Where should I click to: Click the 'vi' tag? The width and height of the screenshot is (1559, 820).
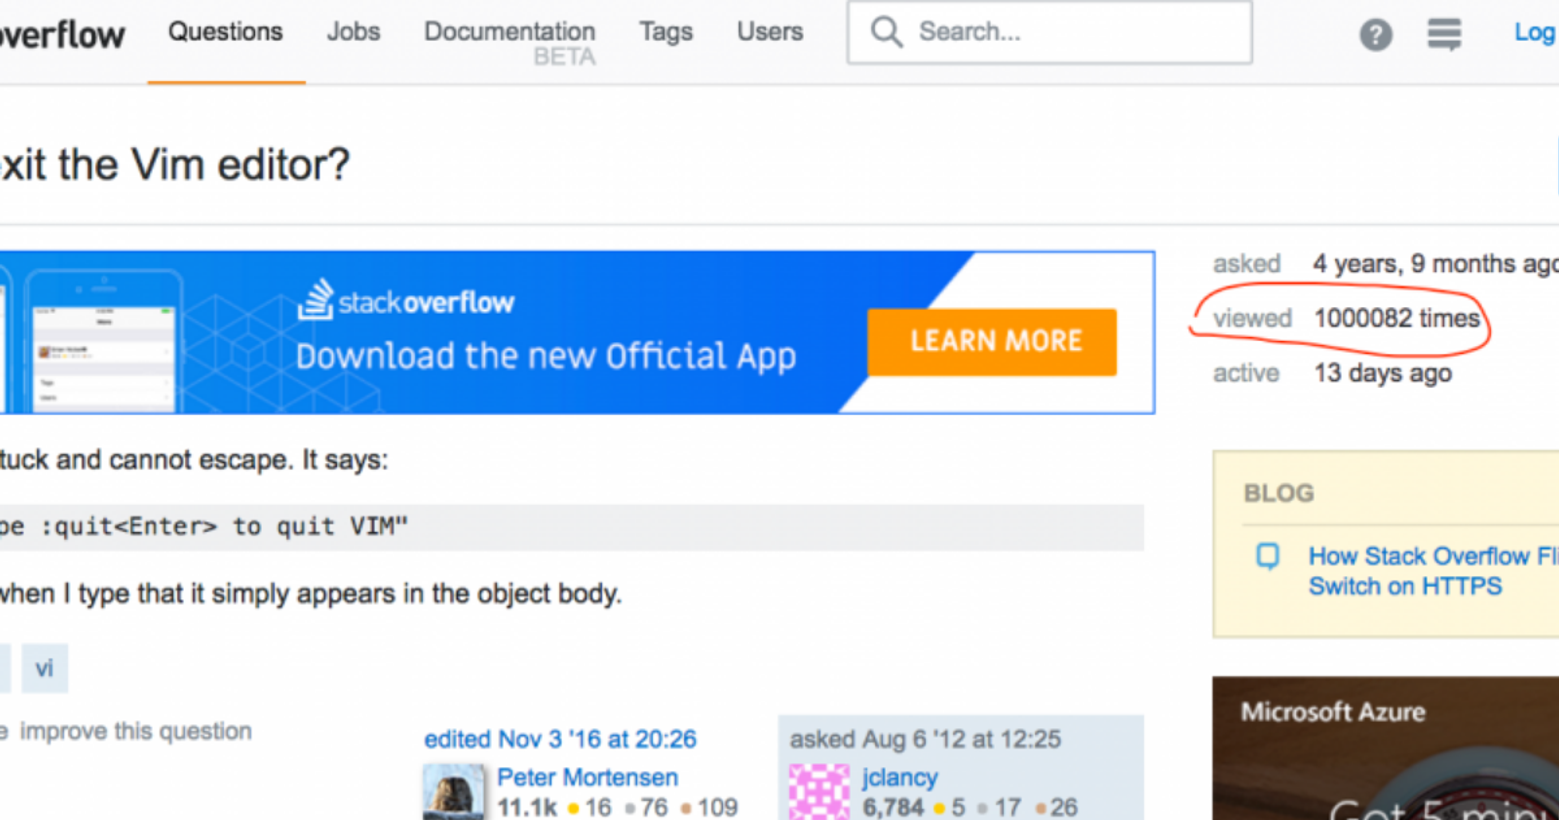point(44,668)
